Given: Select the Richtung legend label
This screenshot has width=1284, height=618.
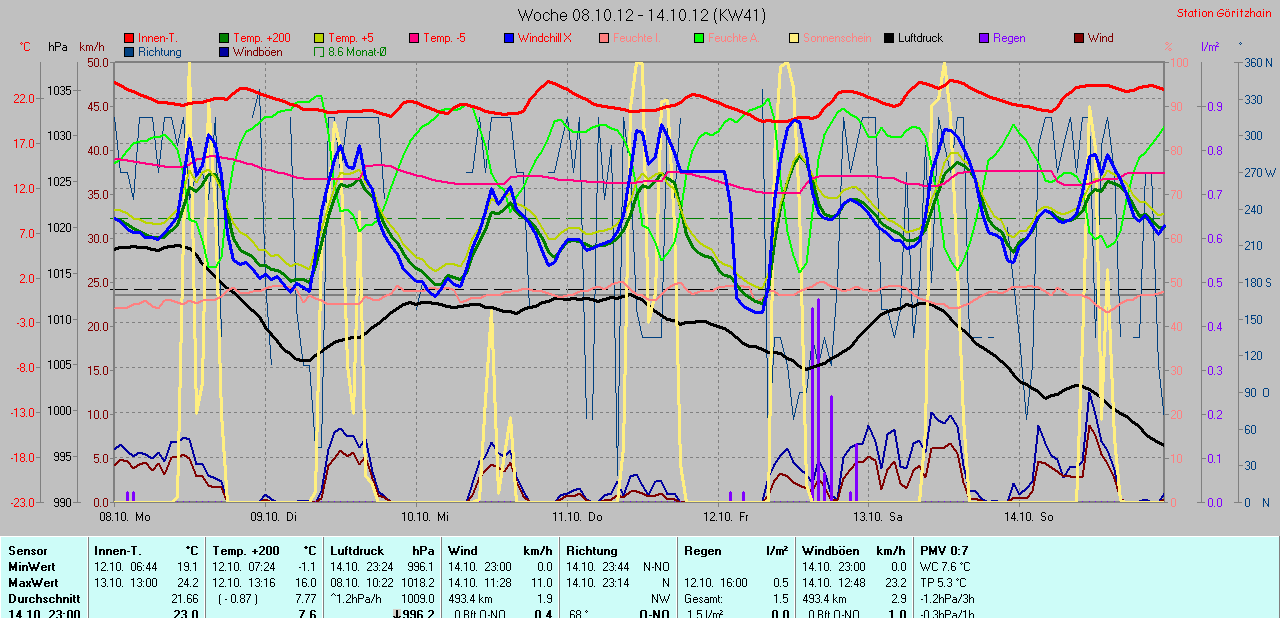Looking at the screenshot, I should point(160,51).
